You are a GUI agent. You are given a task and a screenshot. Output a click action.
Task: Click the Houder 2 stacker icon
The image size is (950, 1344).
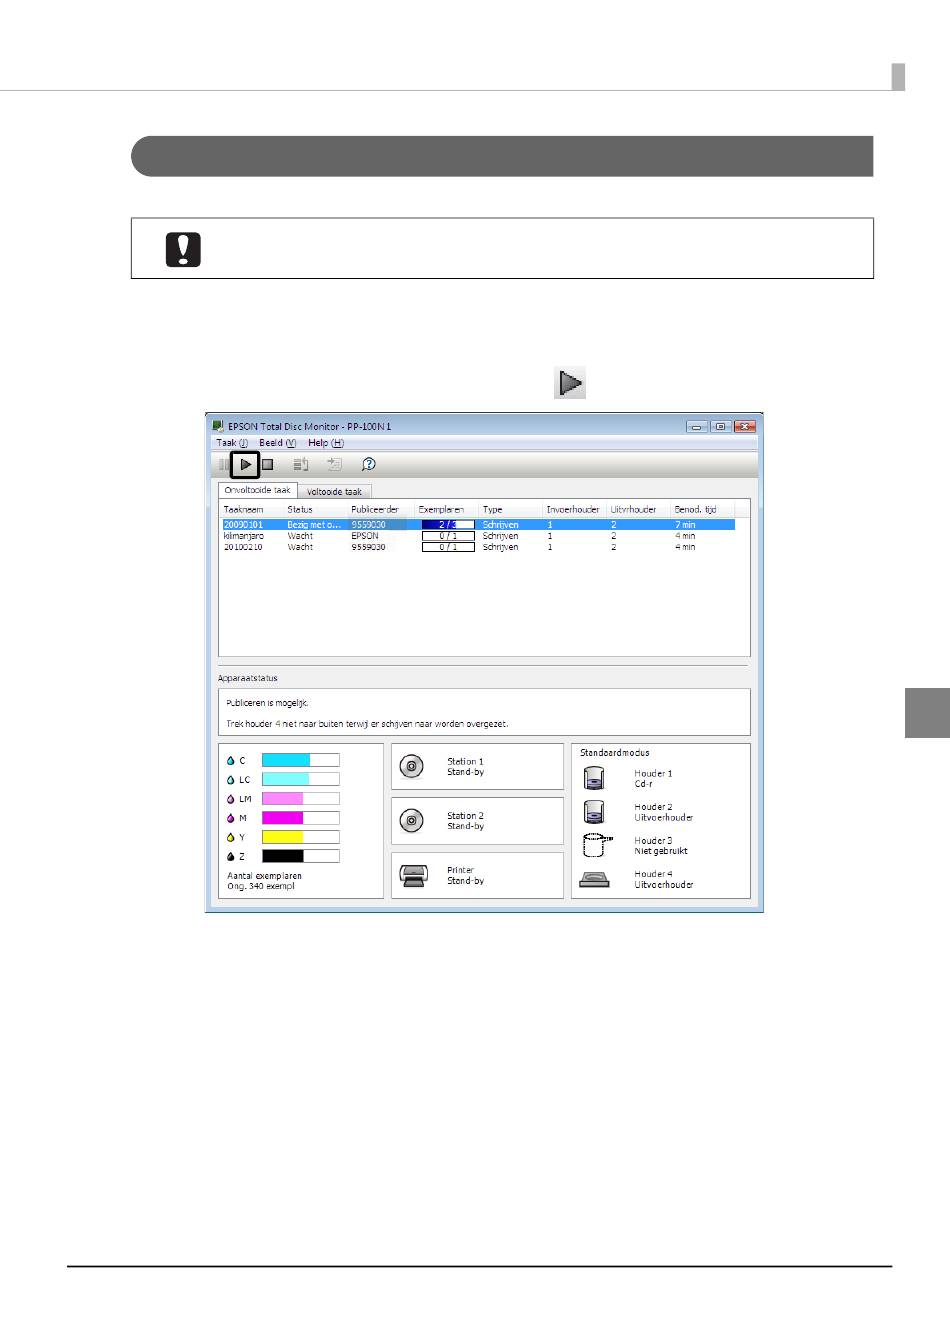tap(594, 811)
